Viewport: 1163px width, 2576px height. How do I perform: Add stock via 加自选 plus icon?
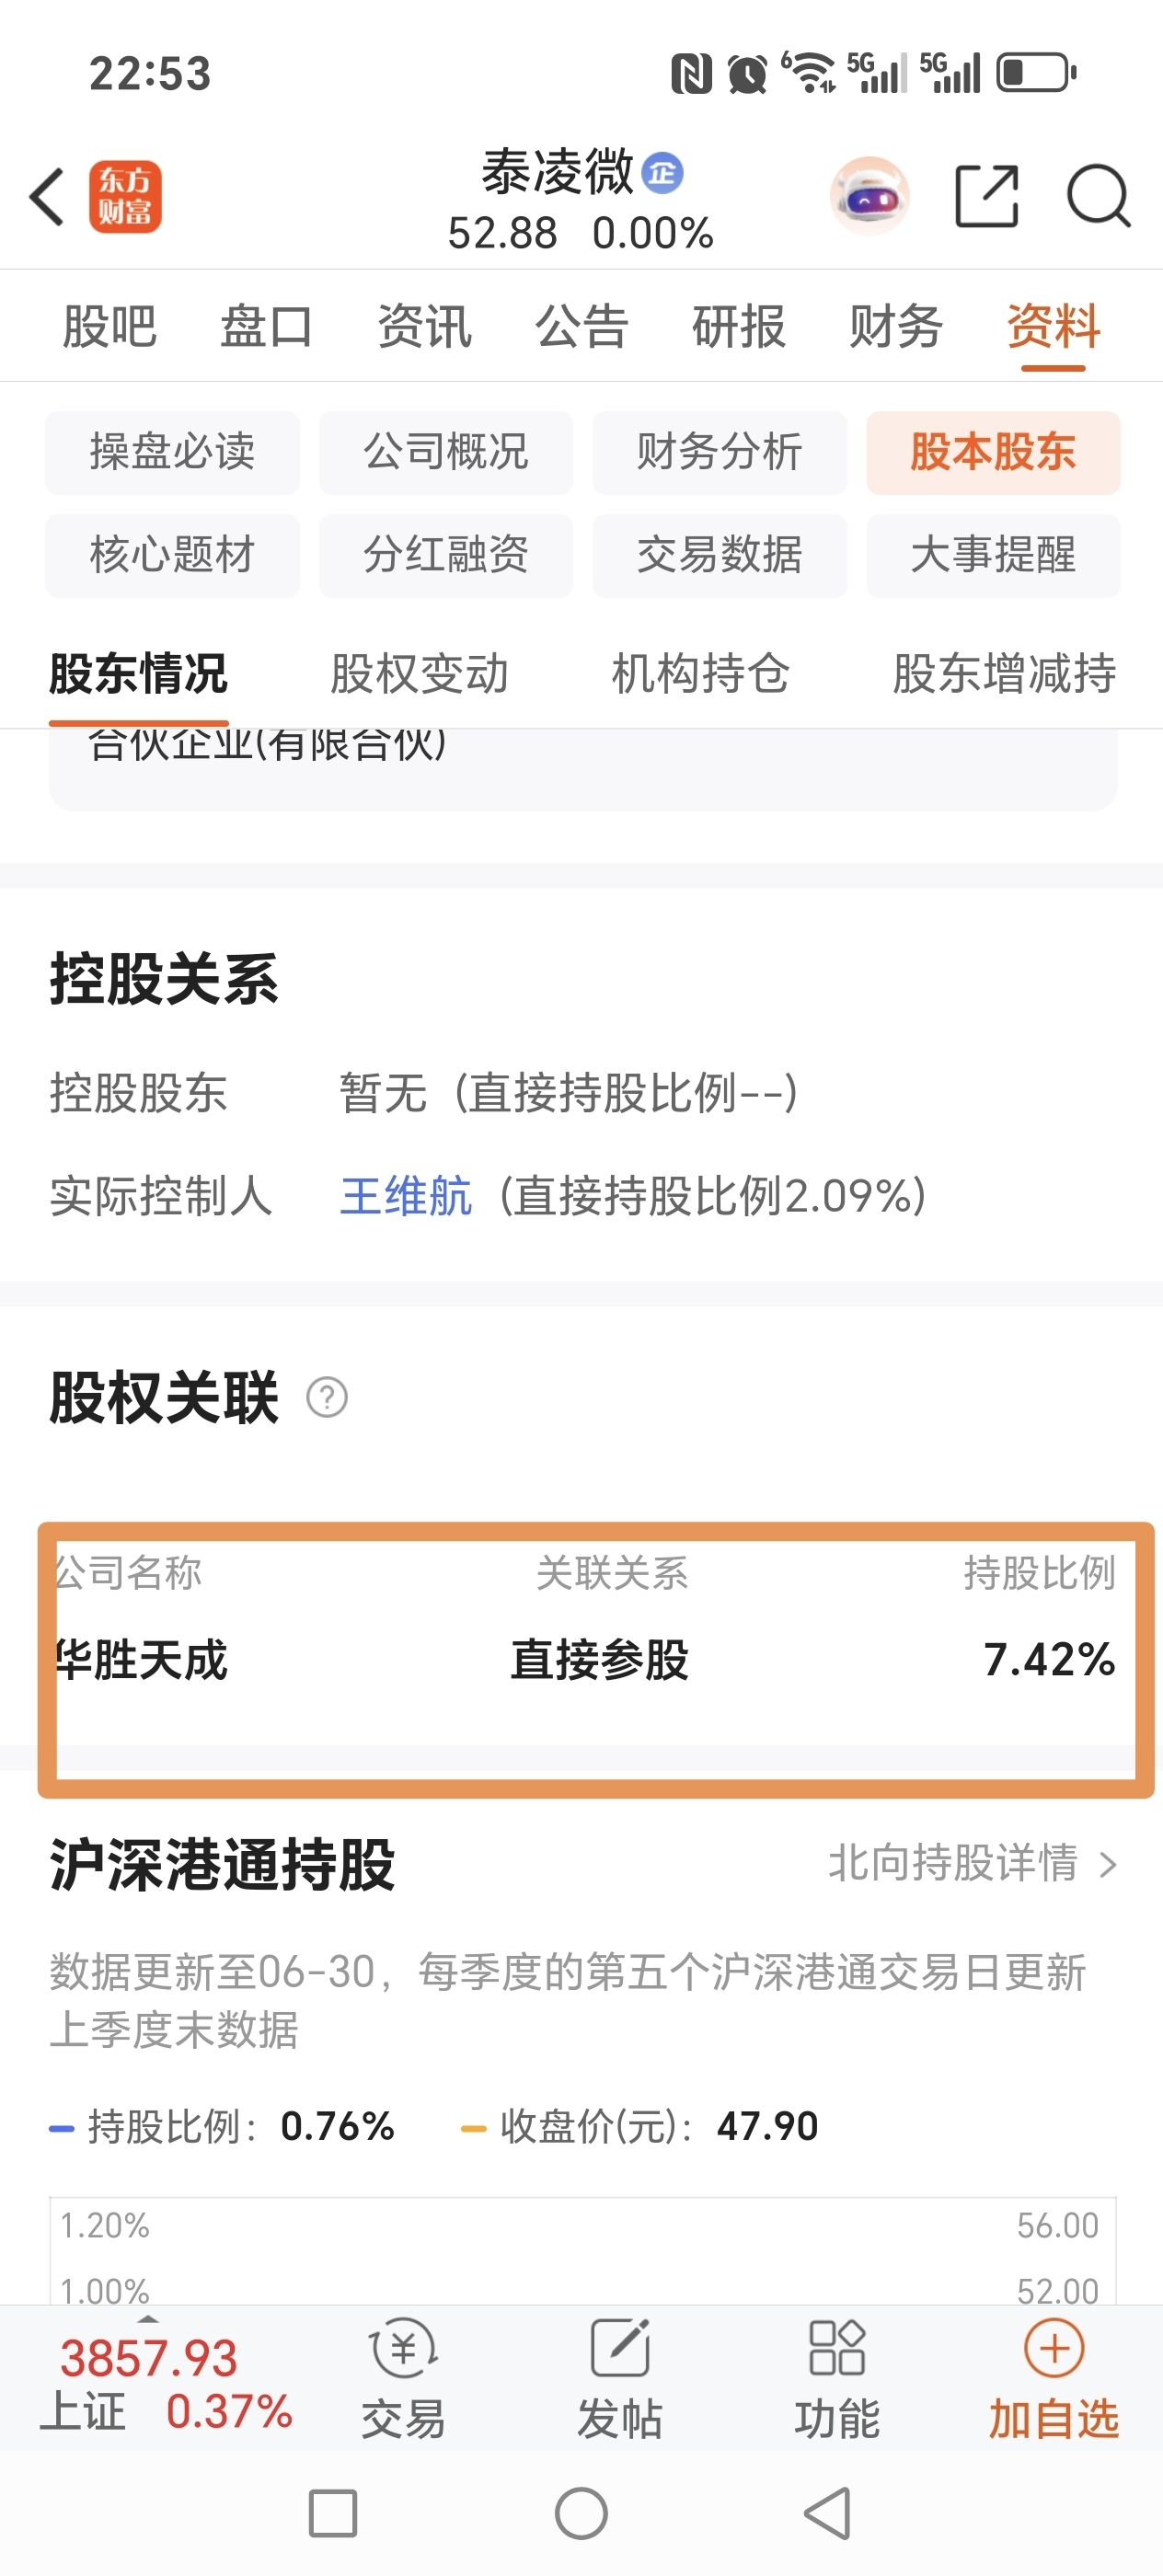tap(1054, 2347)
